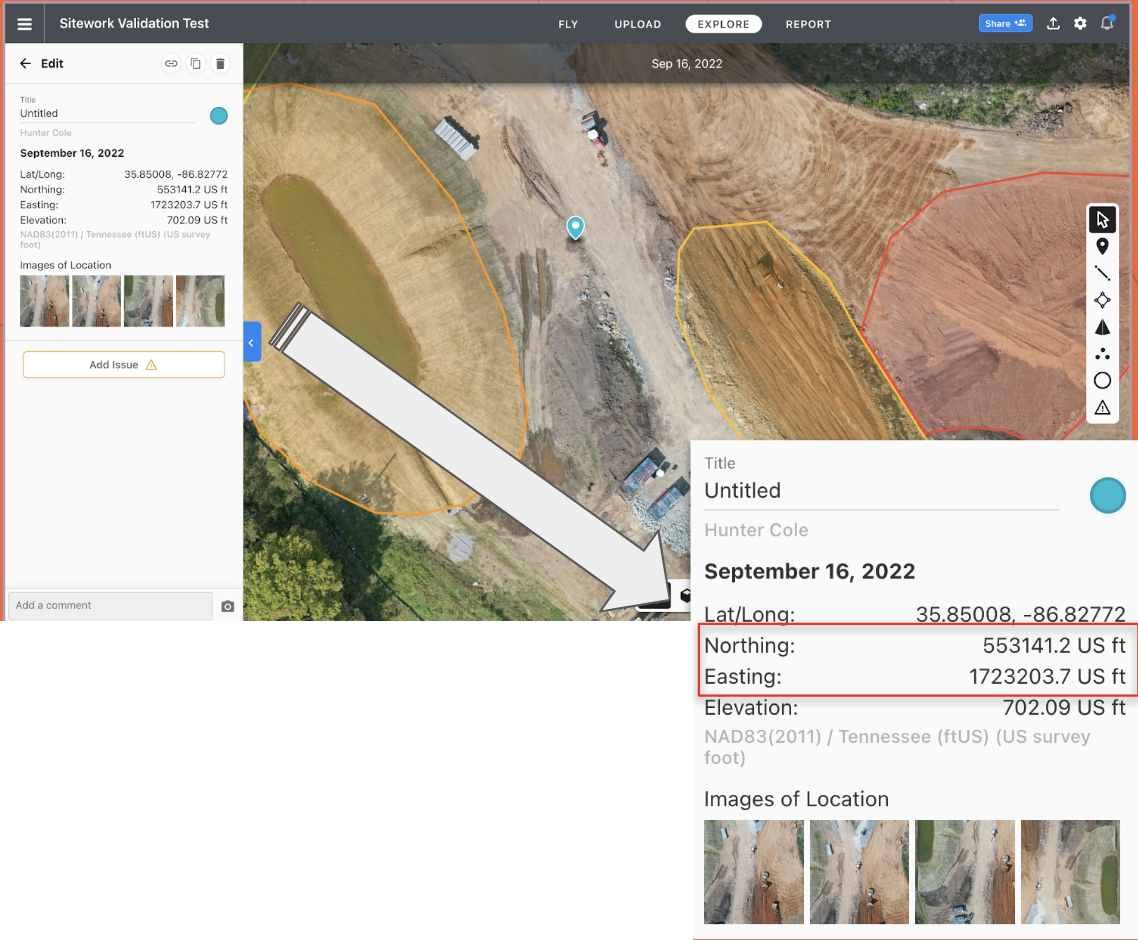Click the Share button
The width and height of the screenshot is (1138, 940).
coord(1005,22)
